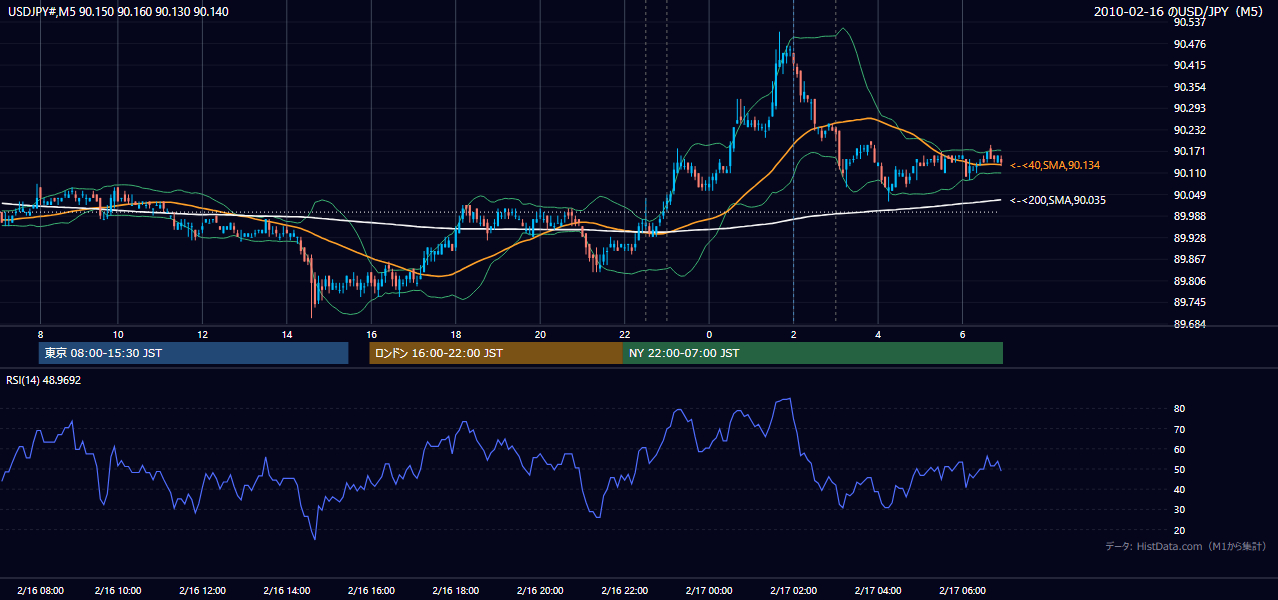Screen dimensions: 1278x600
Task: Click hour 10 on price chart time axis
Action: tap(118, 334)
